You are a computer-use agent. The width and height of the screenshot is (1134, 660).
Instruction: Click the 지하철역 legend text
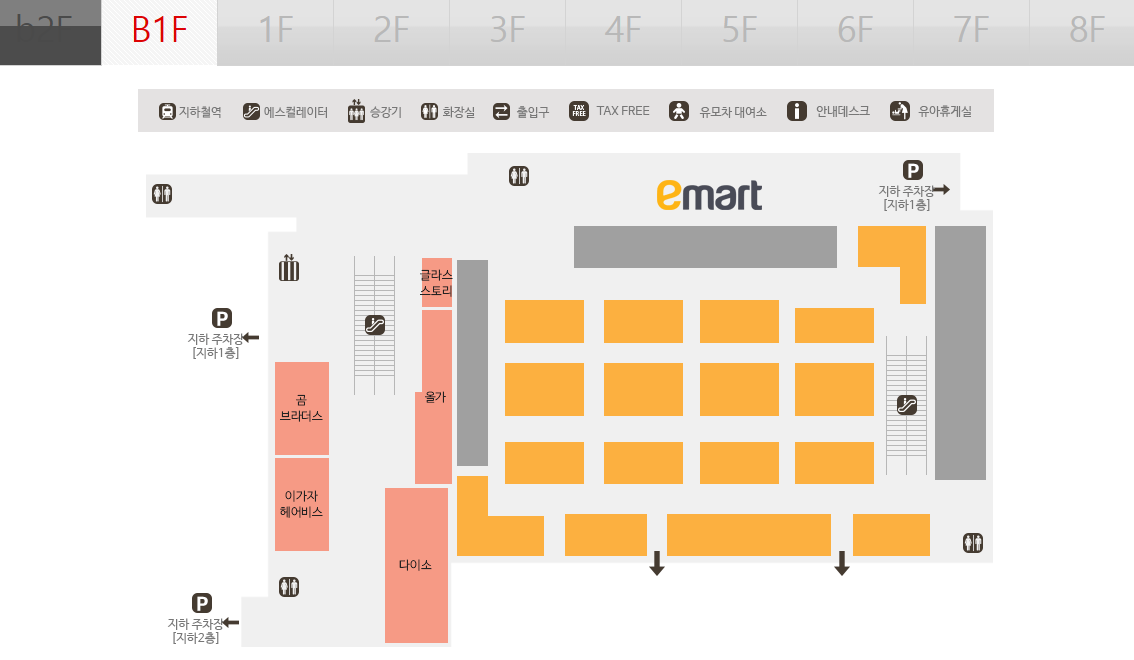pos(200,112)
